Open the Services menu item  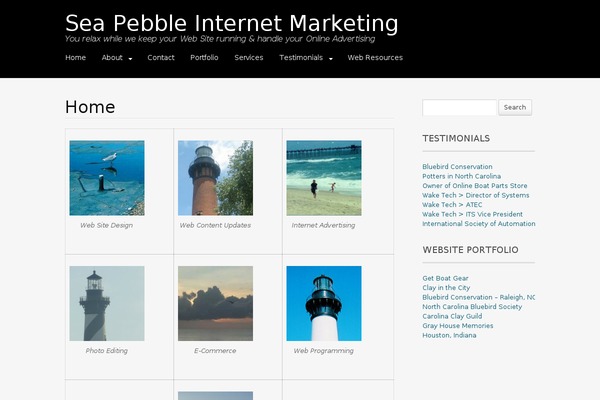(249, 57)
